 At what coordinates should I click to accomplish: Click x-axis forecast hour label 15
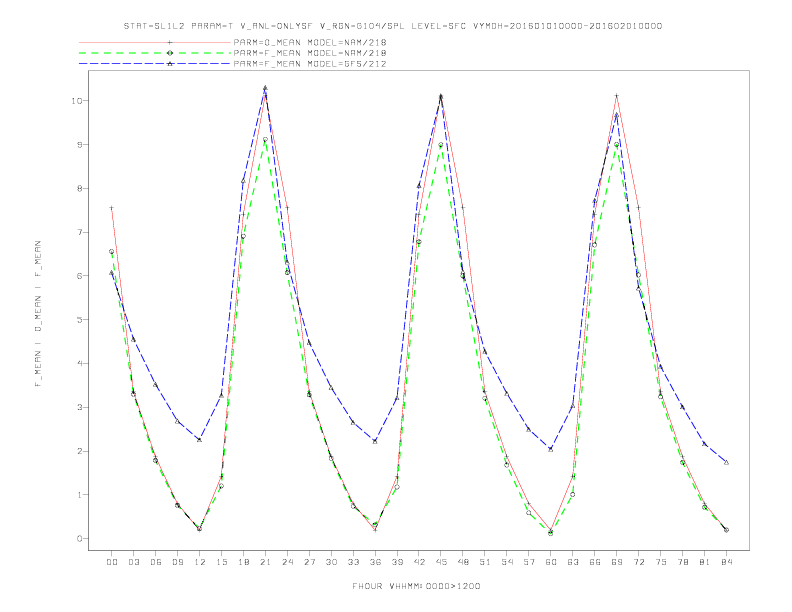221,562
